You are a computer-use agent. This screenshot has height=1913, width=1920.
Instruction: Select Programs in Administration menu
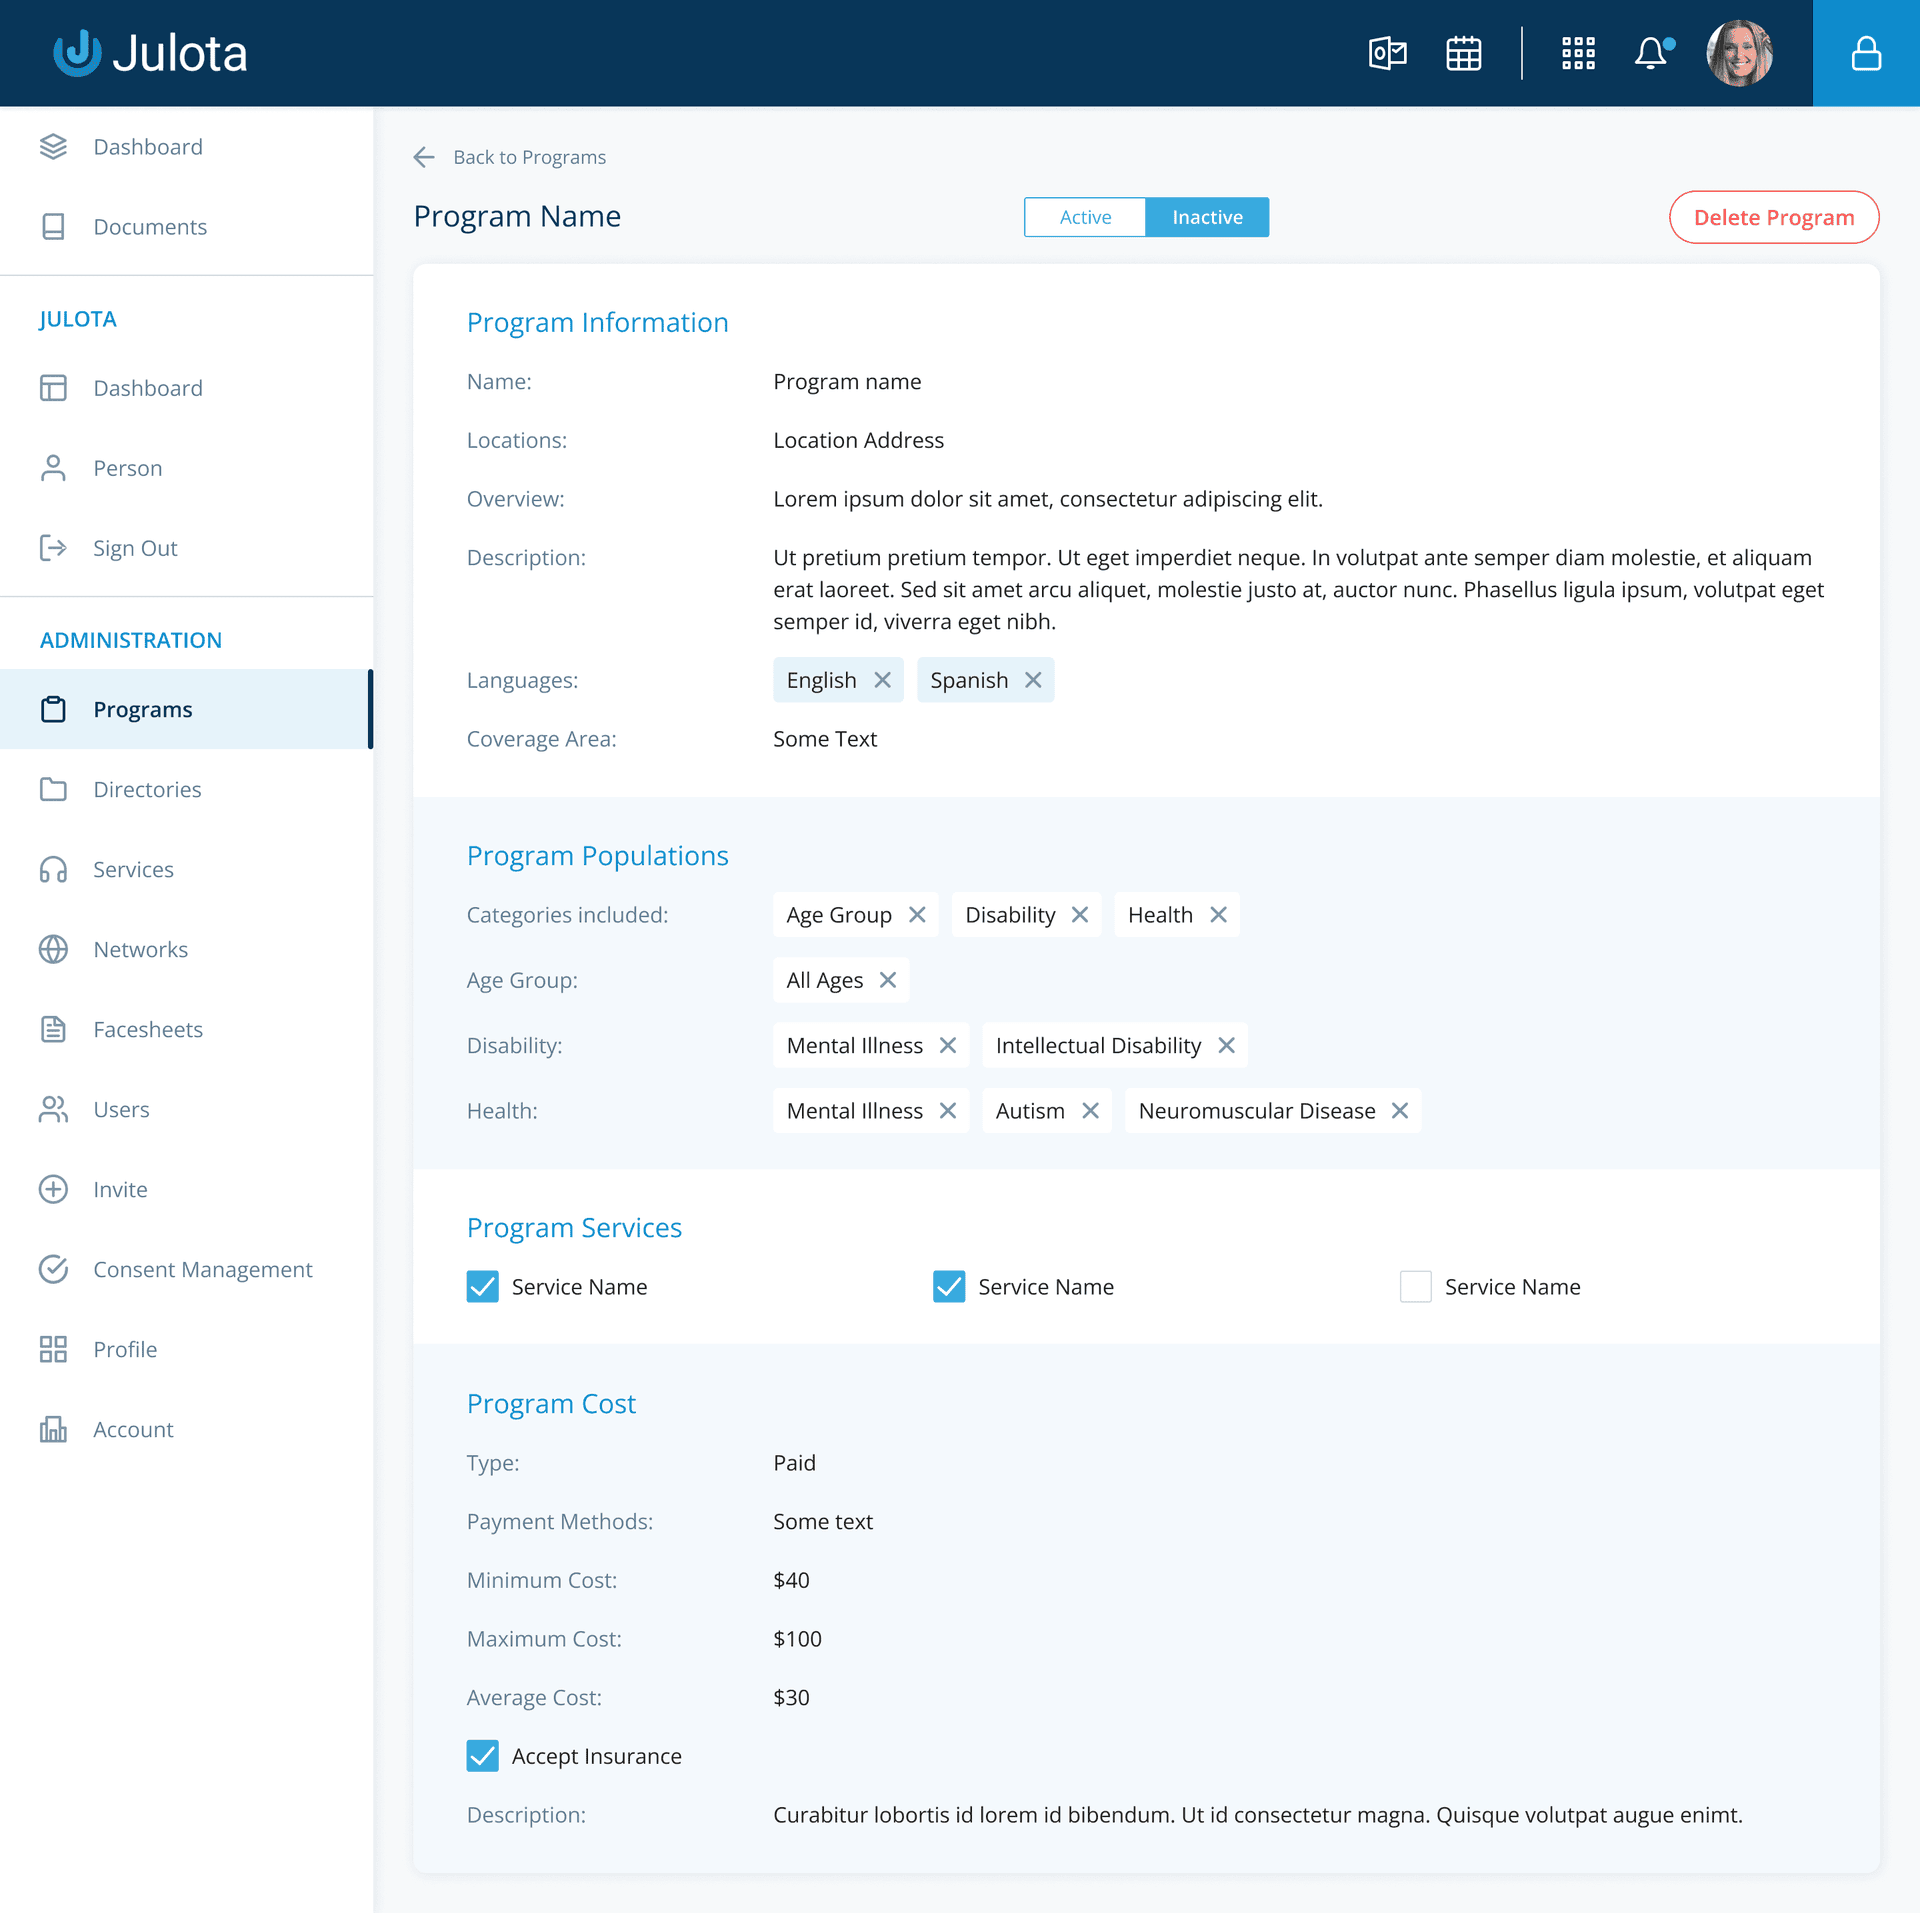(x=187, y=709)
